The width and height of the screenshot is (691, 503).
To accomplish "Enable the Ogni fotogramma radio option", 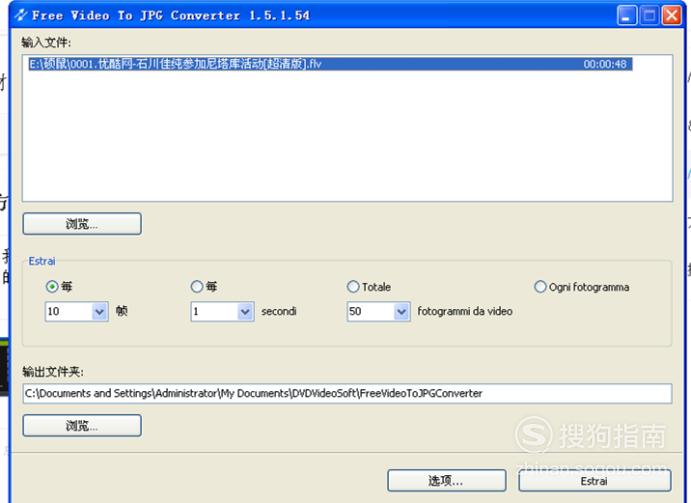I will click(540, 287).
